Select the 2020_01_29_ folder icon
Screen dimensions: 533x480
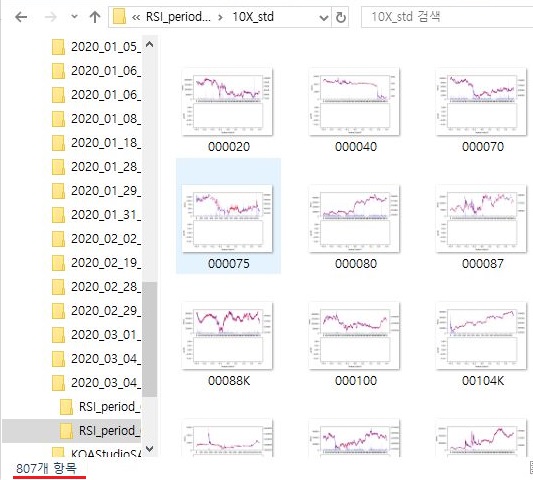pyautogui.click(x=58, y=191)
